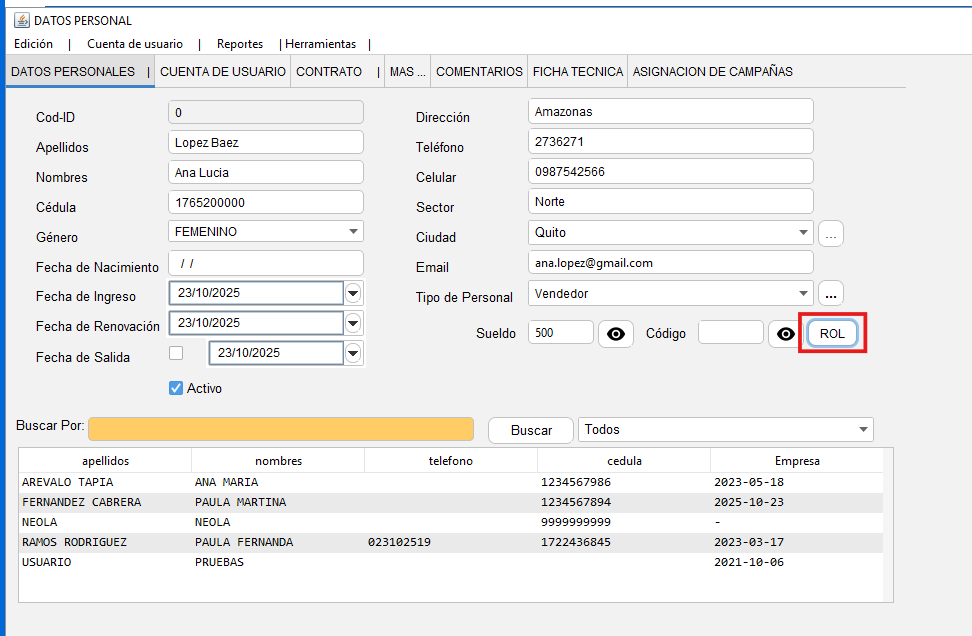972x636 pixels.
Task: Expand the Todos filter dropdown
Action: 862,430
